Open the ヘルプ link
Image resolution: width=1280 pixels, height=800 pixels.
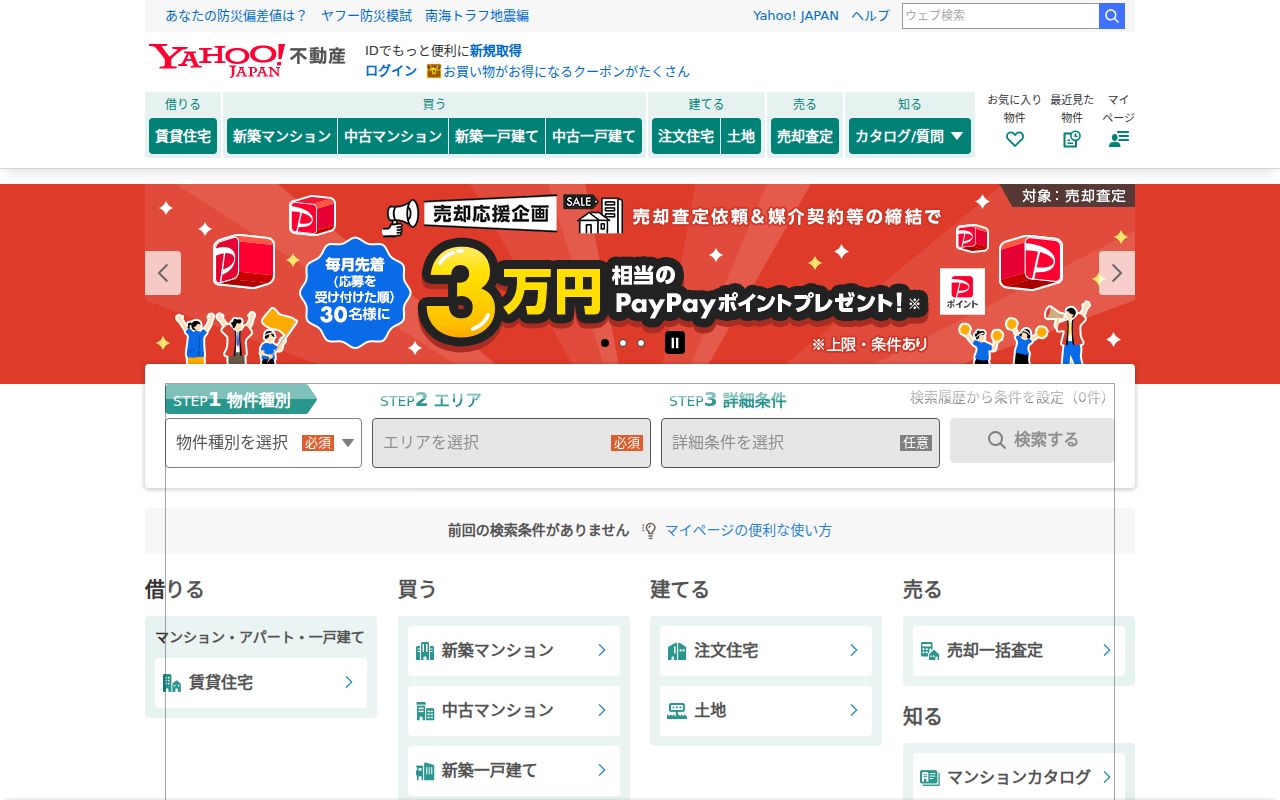tap(870, 16)
